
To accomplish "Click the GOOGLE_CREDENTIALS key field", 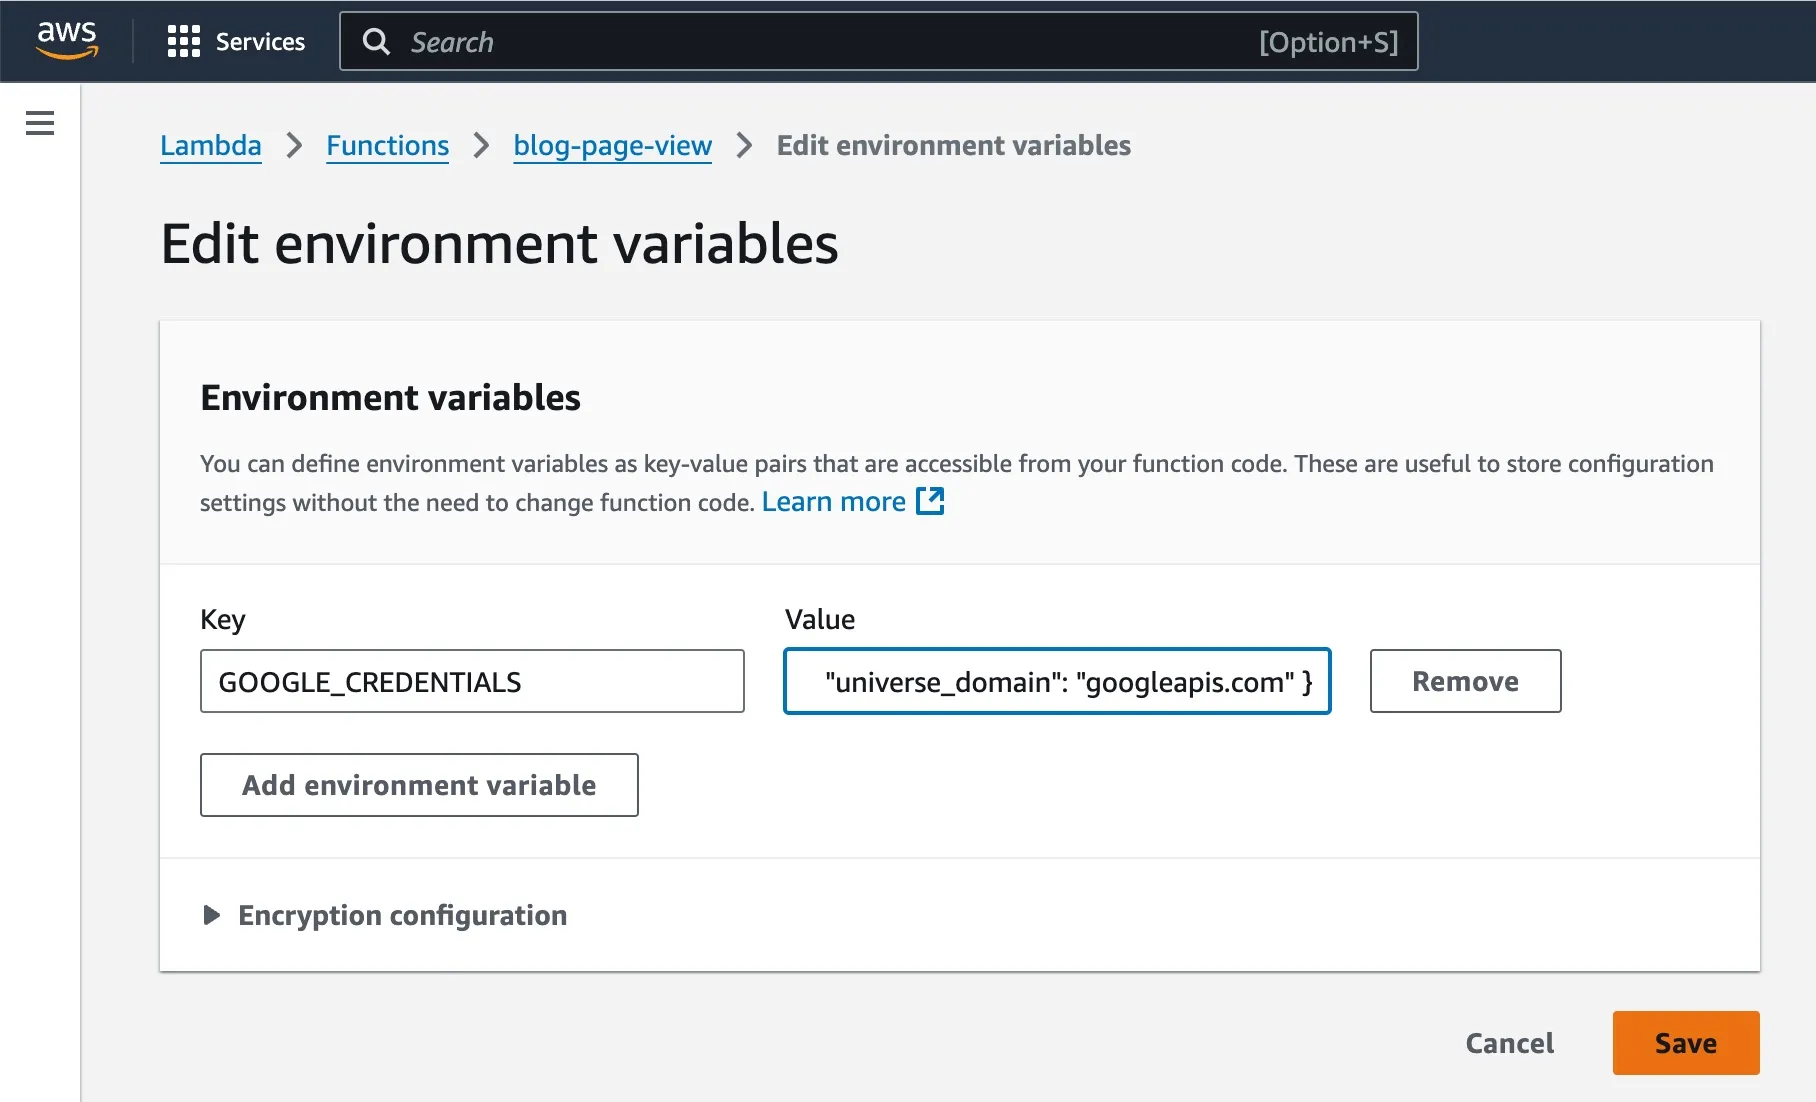I will click(472, 681).
